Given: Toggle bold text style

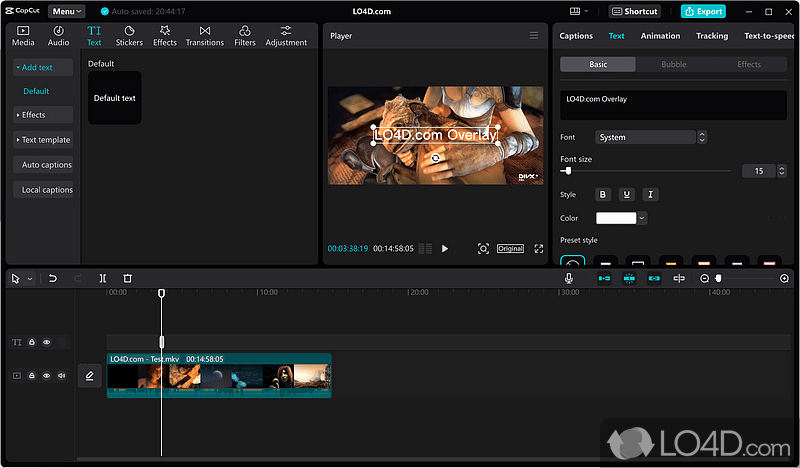Looking at the screenshot, I should pos(603,194).
